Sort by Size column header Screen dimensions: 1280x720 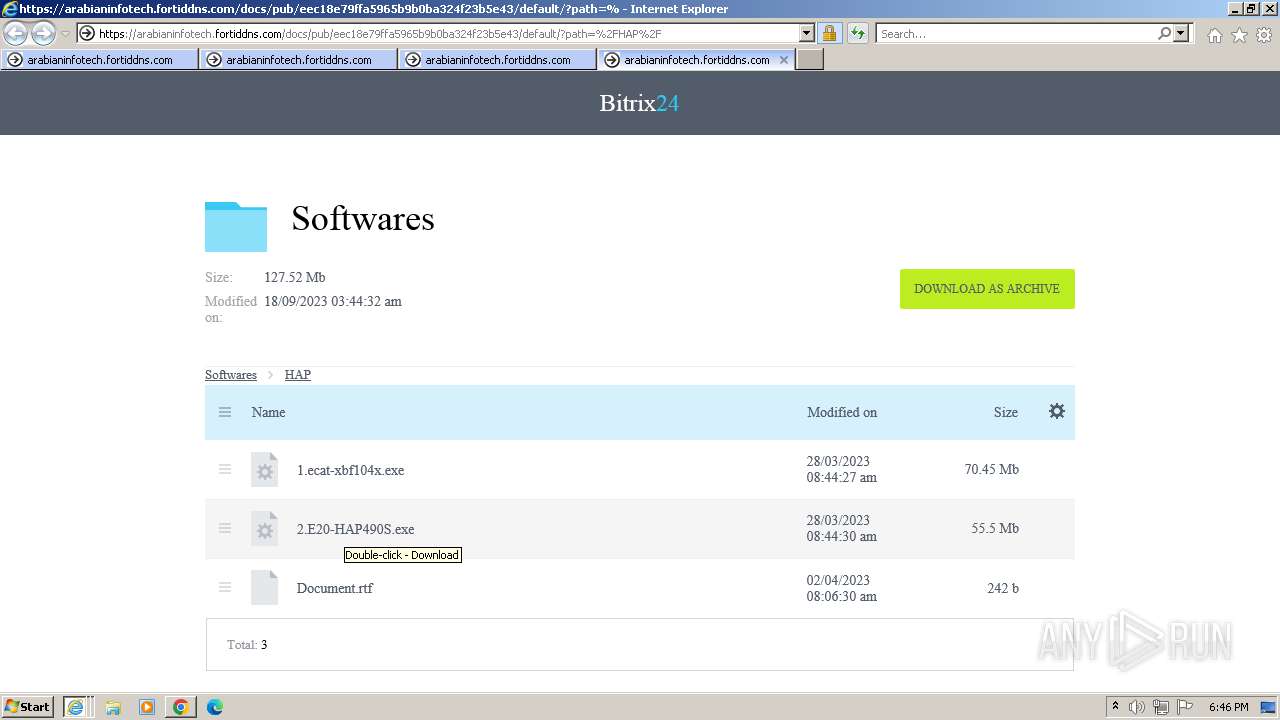[x=1006, y=412]
